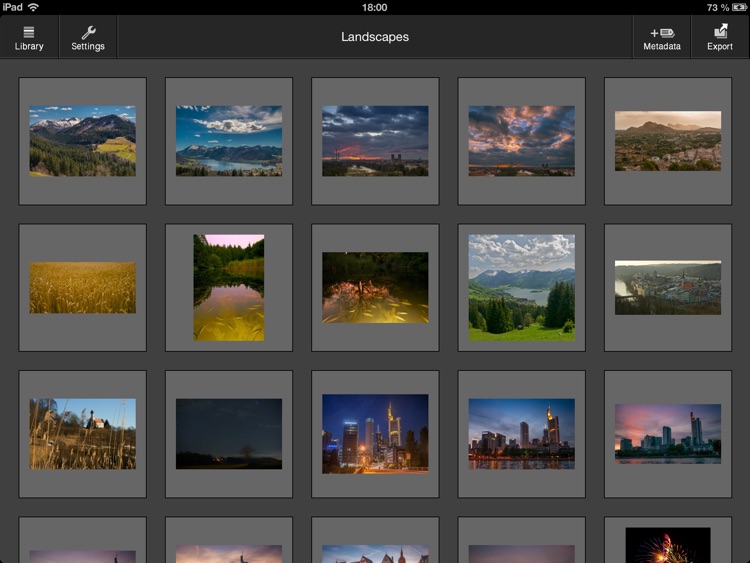Open the Library panel

(x=29, y=38)
